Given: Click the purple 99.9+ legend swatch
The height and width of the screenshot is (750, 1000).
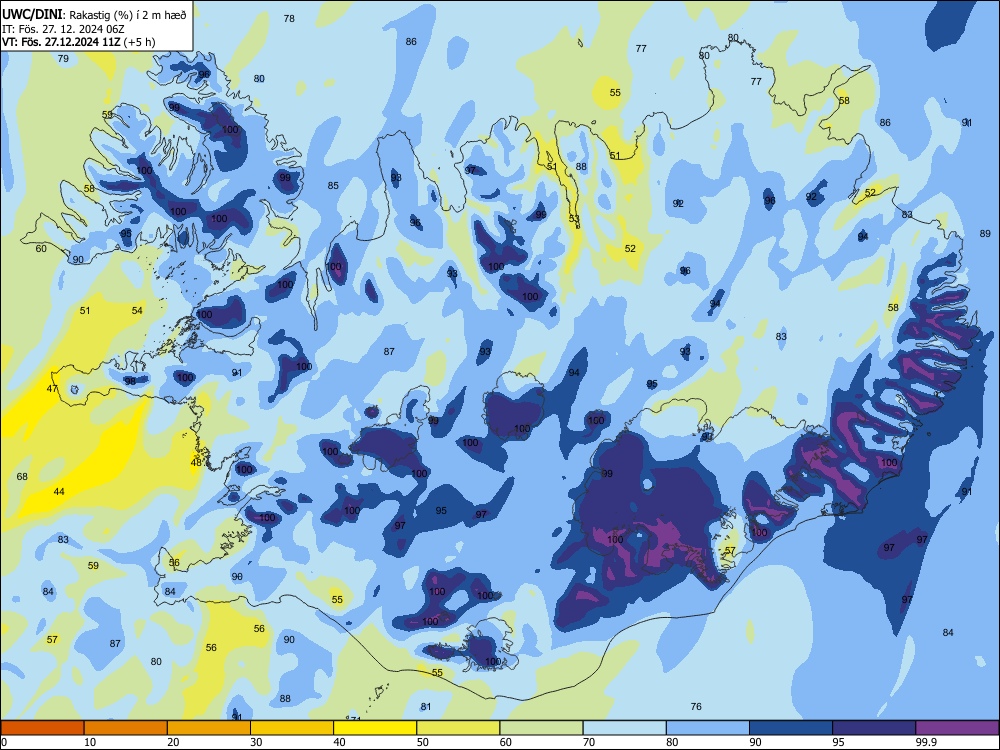Looking at the screenshot, I should 957,728.
